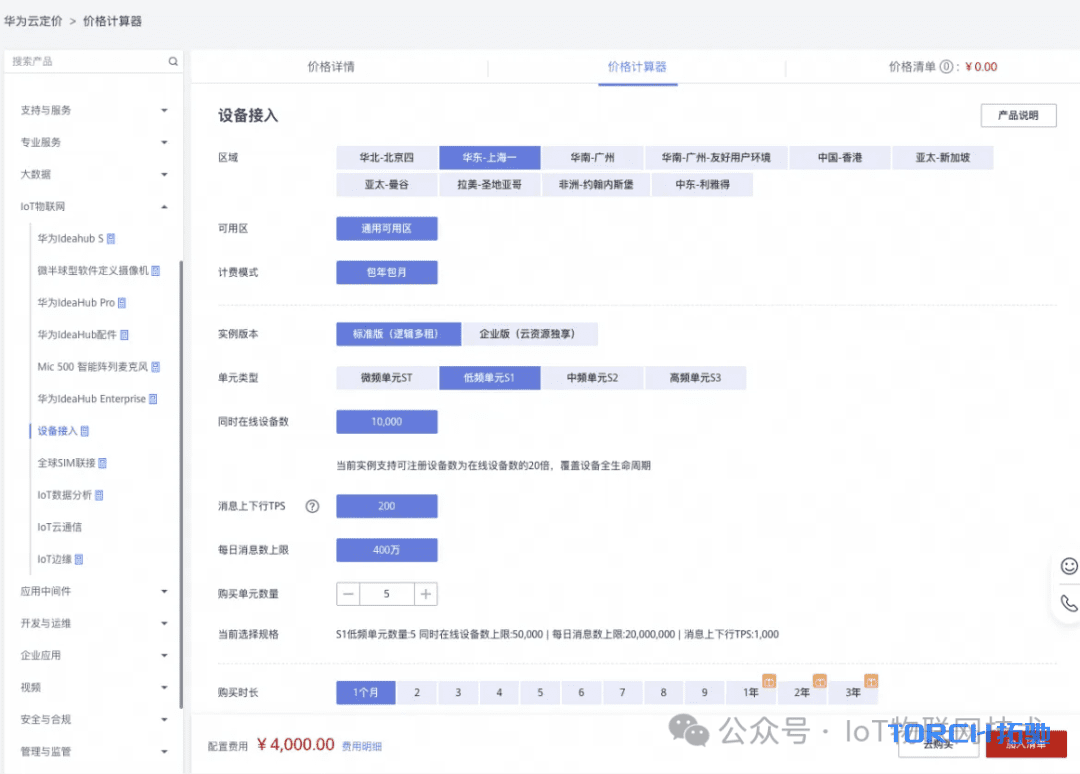Viewport: 1080px width, 774px height.
Task: Click the 包年包月 billing mode button
Action: coord(386,273)
